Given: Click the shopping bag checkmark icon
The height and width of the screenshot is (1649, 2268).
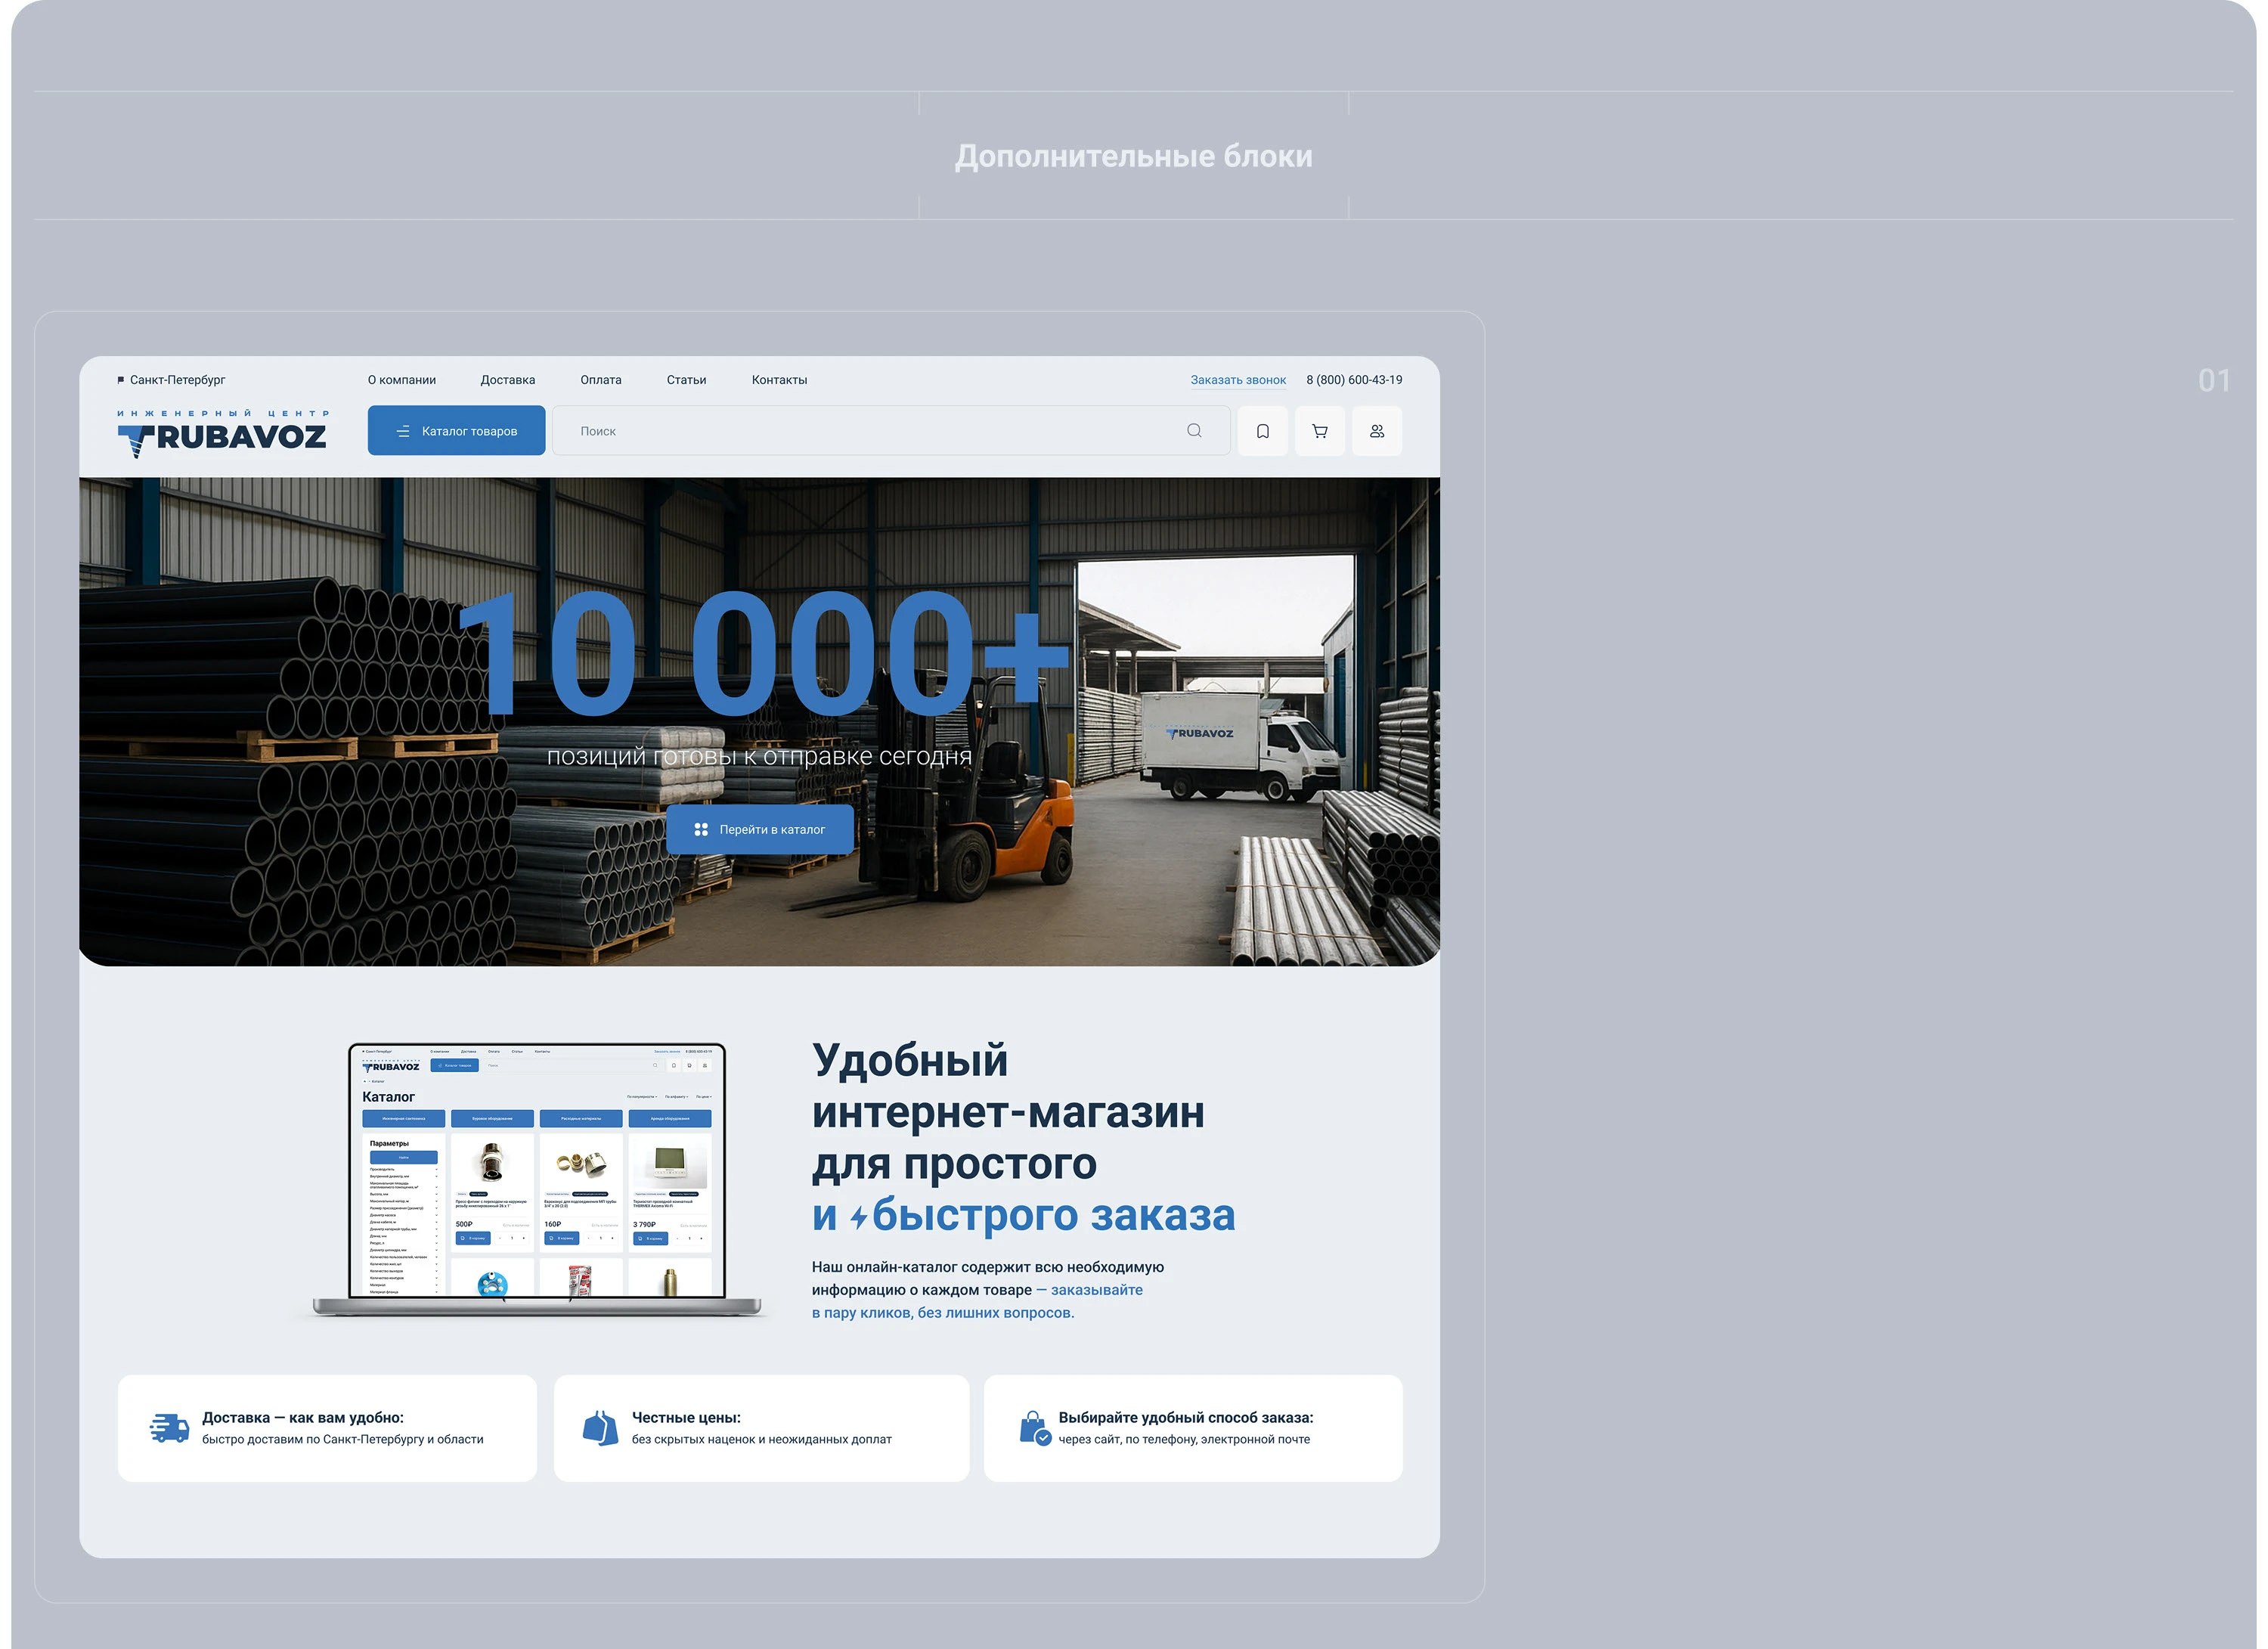Looking at the screenshot, I should 1035,1428.
